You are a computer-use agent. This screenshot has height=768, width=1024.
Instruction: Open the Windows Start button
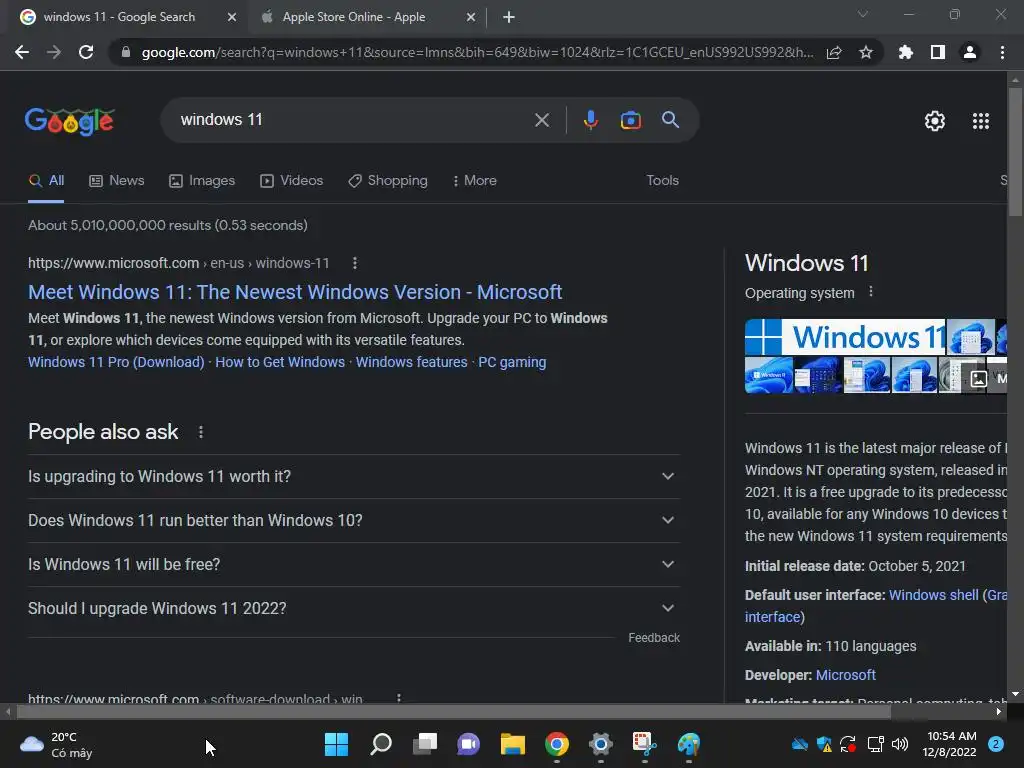pyautogui.click(x=336, y=744)
